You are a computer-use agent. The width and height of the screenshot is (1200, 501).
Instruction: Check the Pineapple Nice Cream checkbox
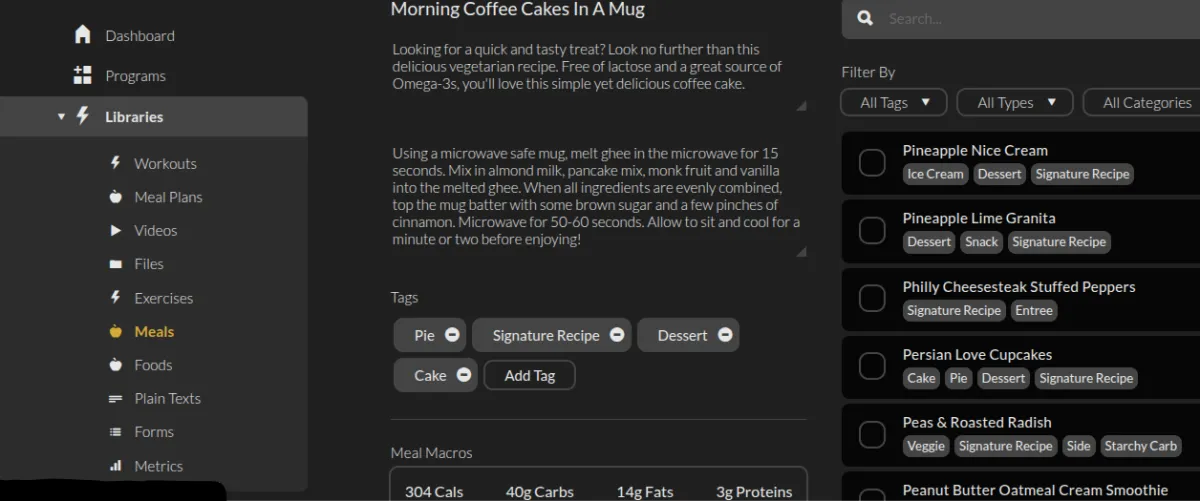click(872, 163)
